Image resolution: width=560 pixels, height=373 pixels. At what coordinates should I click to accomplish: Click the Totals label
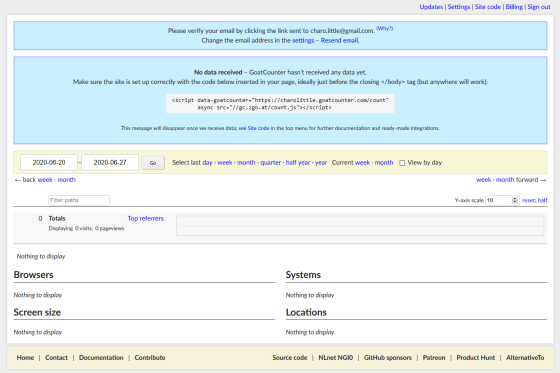57,218
